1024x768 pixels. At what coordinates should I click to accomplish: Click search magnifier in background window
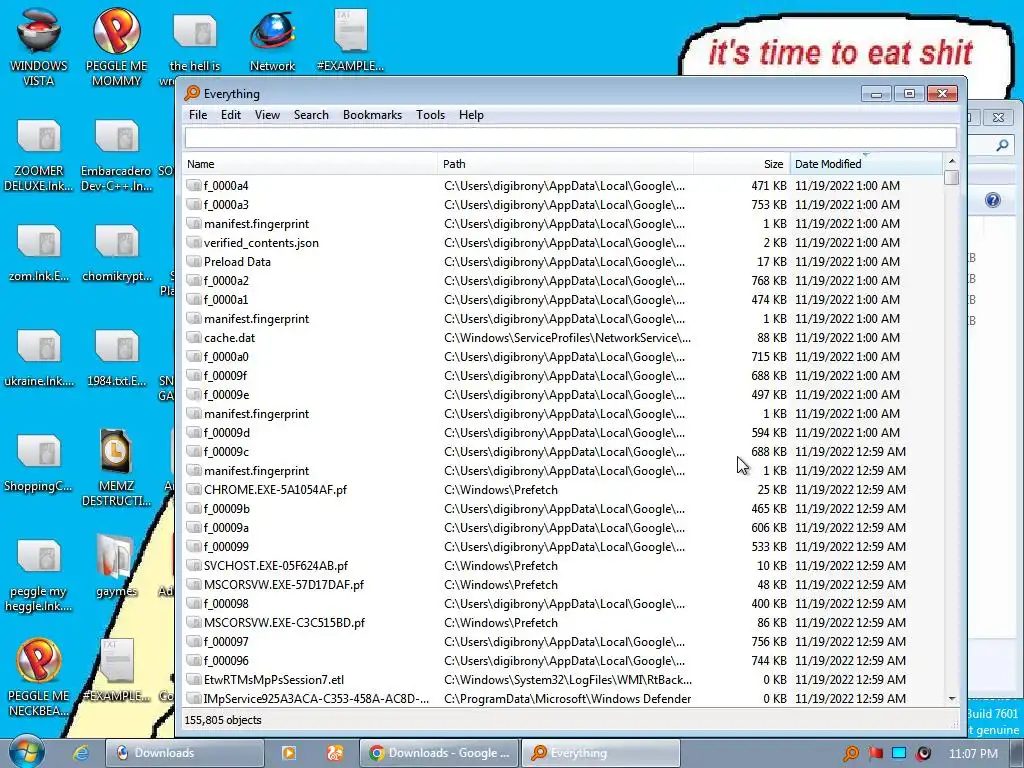1002,145
